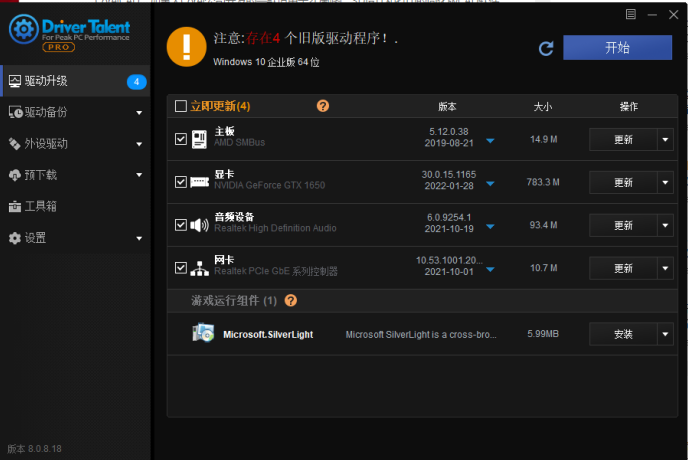
Task: Click the Microsoft SilverLight description text
Action: click(421, 334)
